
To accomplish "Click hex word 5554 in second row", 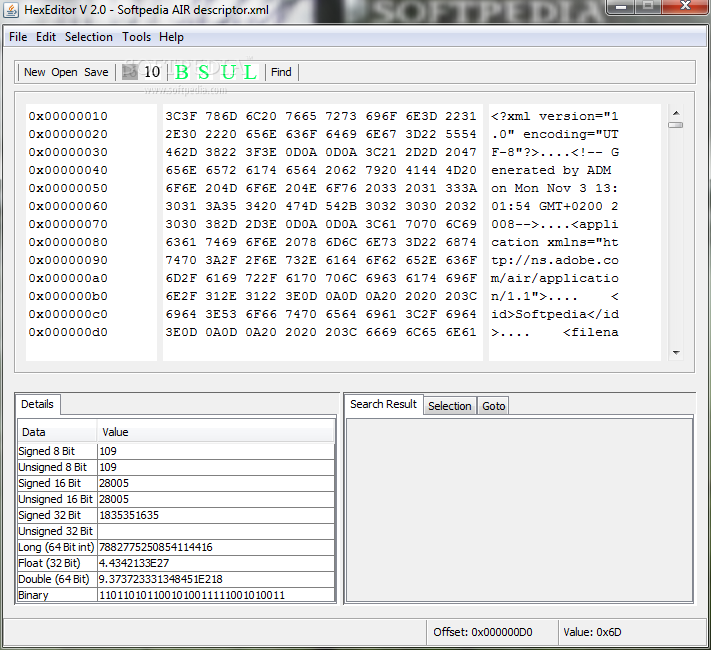I will tap(461, 134).
